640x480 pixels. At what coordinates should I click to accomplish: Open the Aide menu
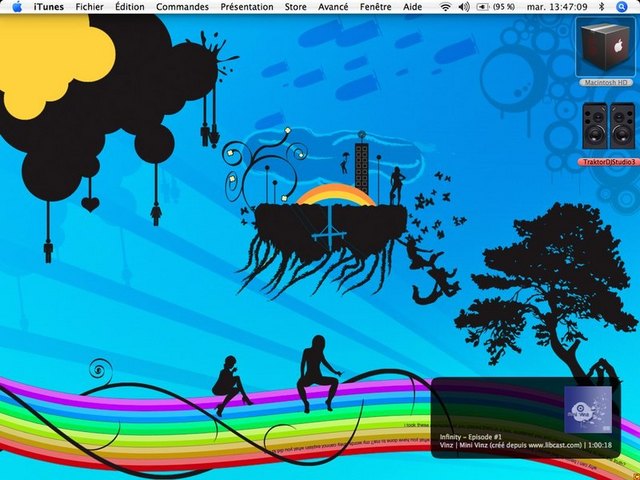tap(412, 7)
